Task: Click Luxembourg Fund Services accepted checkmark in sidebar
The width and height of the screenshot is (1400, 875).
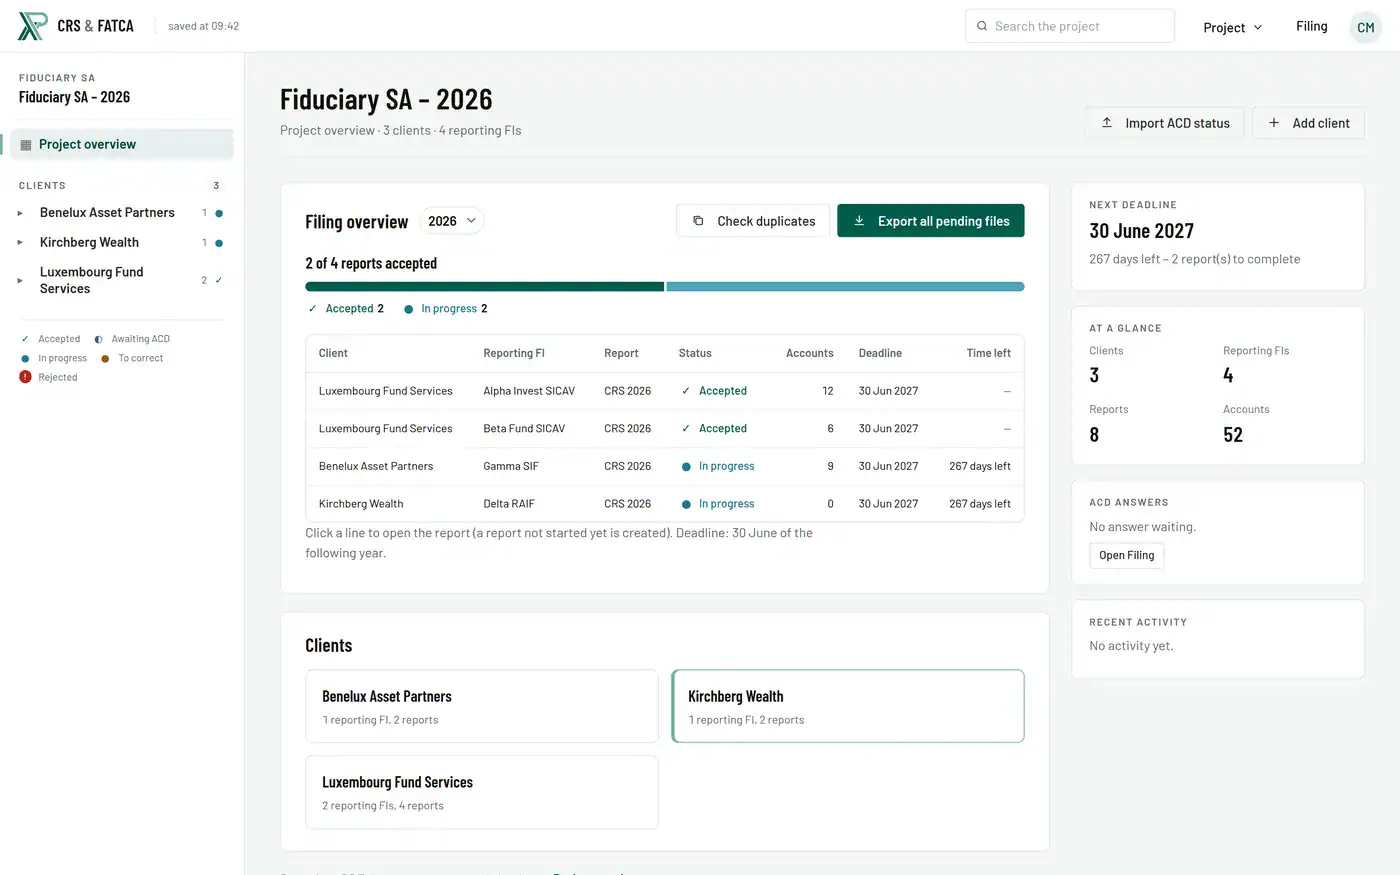Action: tap(219, 280)
